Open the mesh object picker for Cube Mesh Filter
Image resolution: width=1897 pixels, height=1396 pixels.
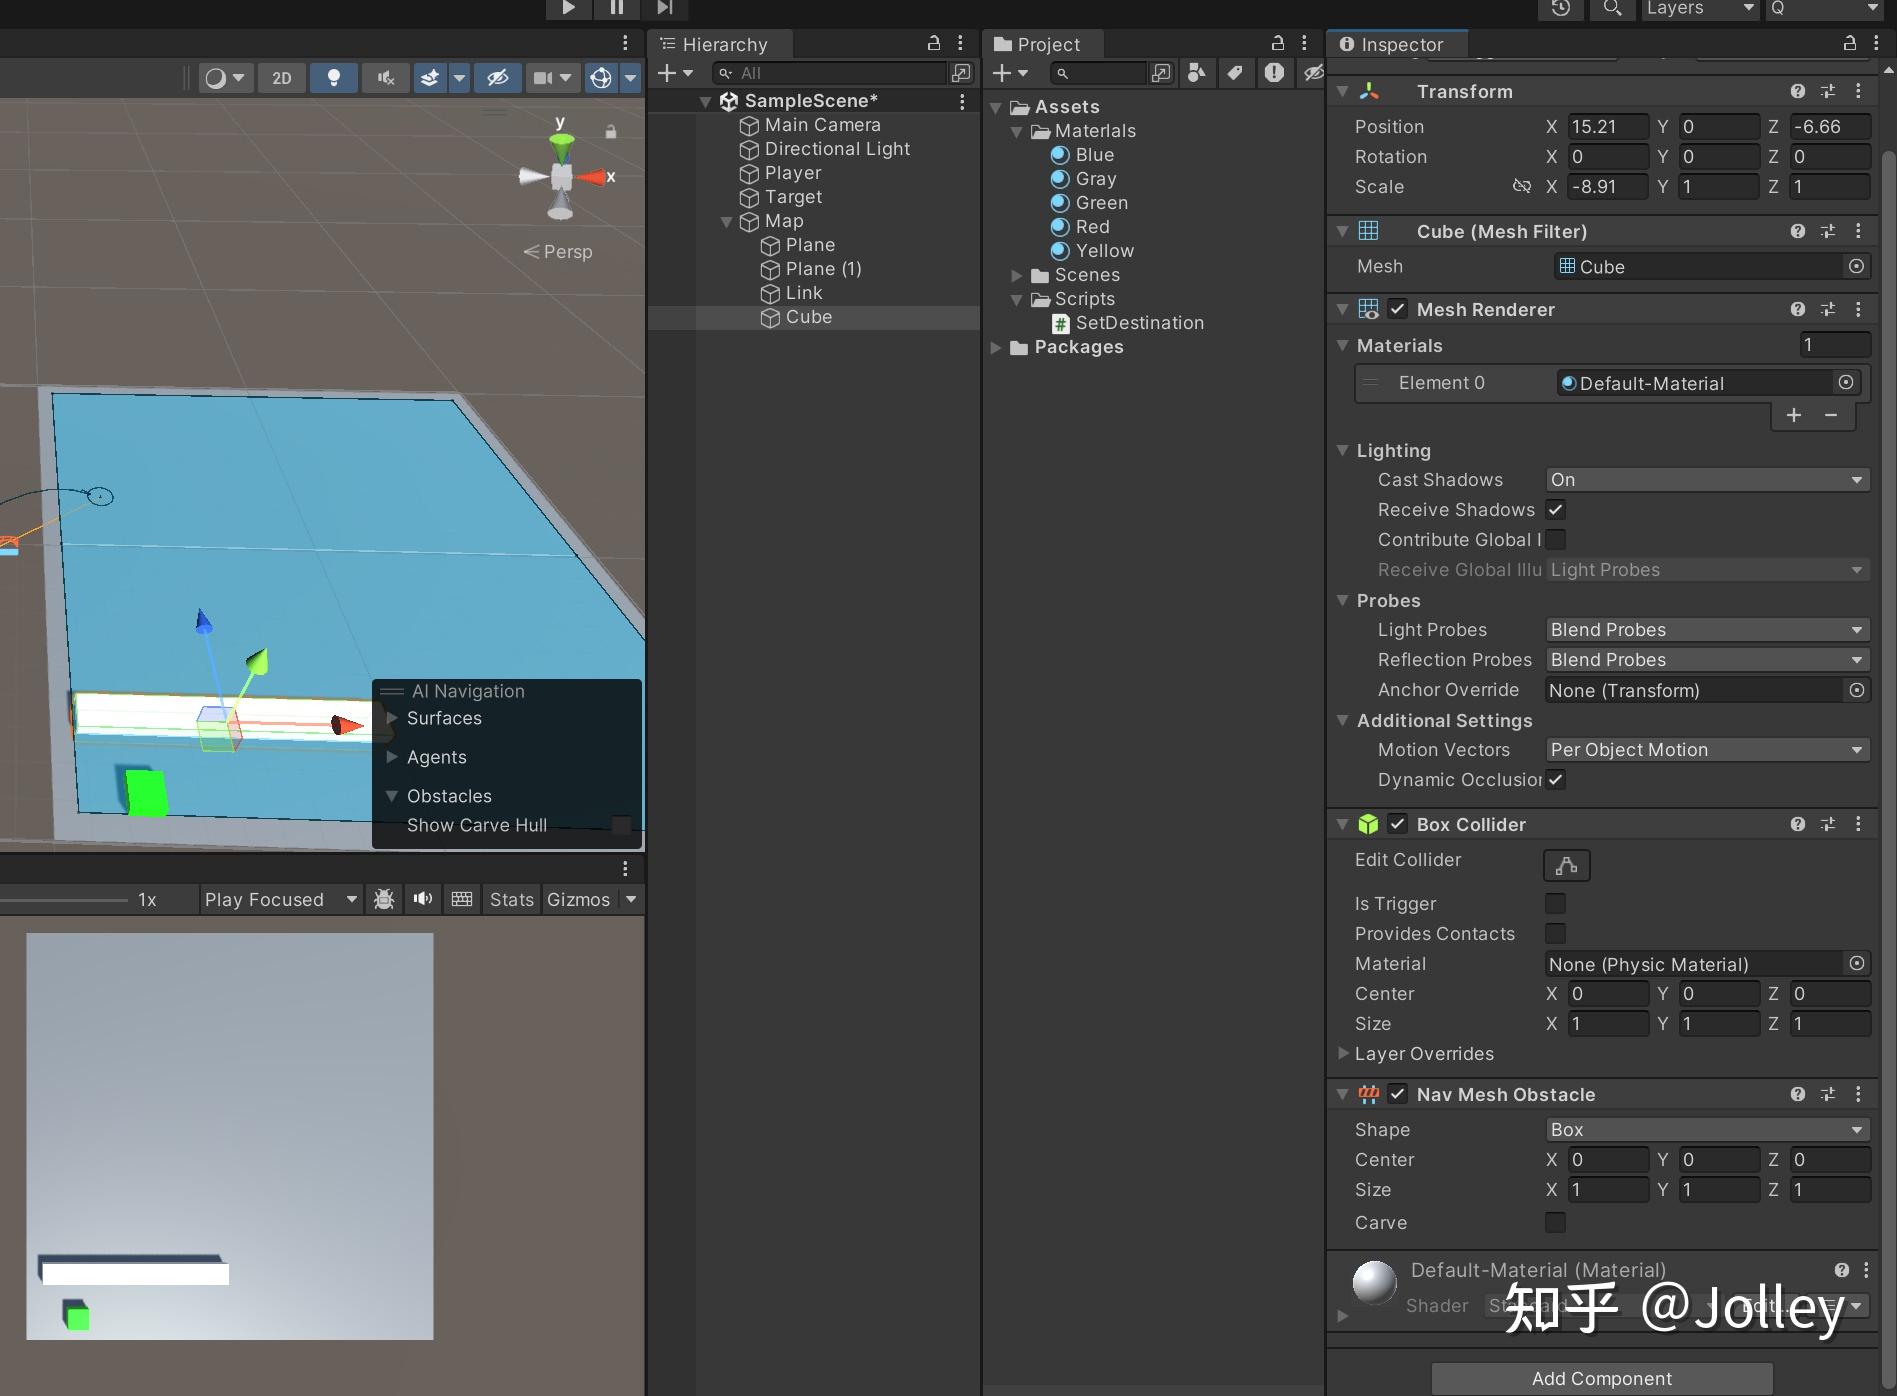[1856, 266]
